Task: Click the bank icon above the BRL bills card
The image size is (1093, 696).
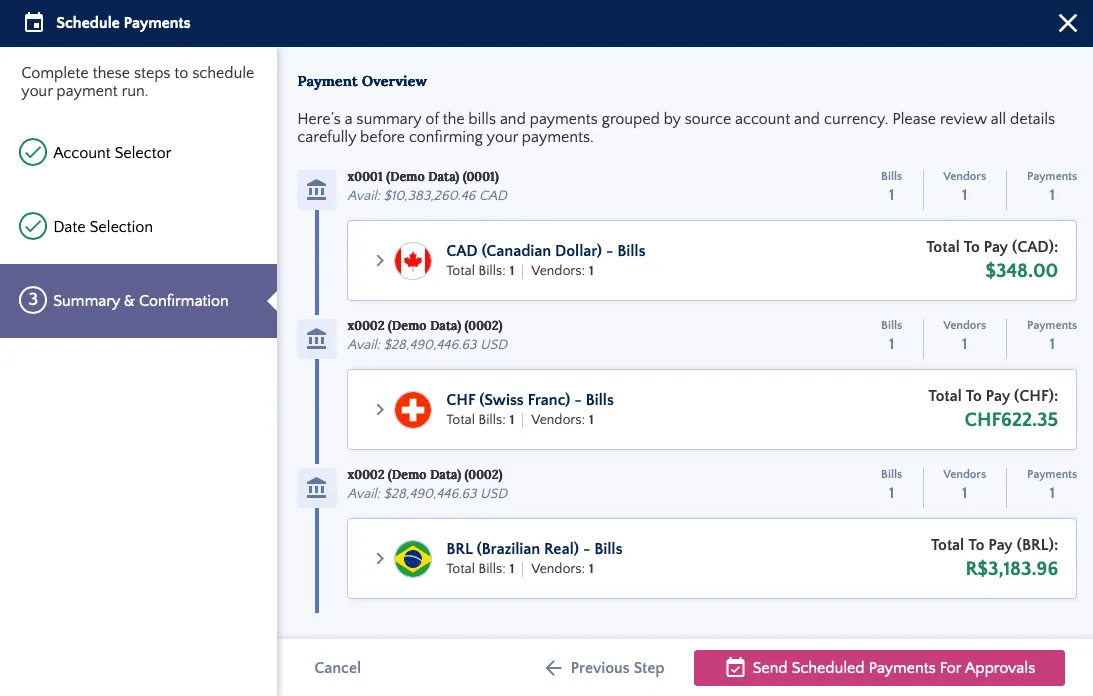Action: (316, 487)
